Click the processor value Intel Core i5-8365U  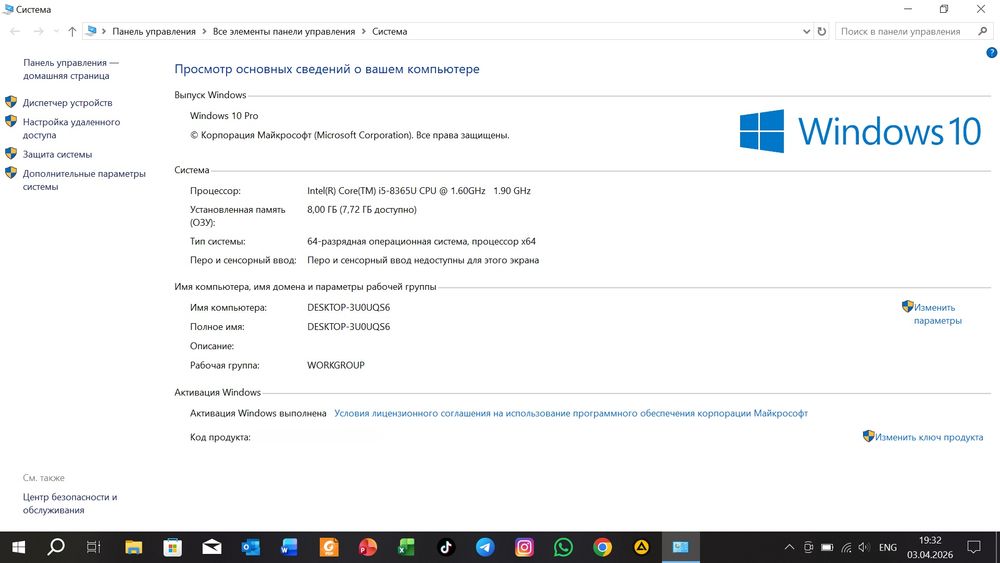419,191
